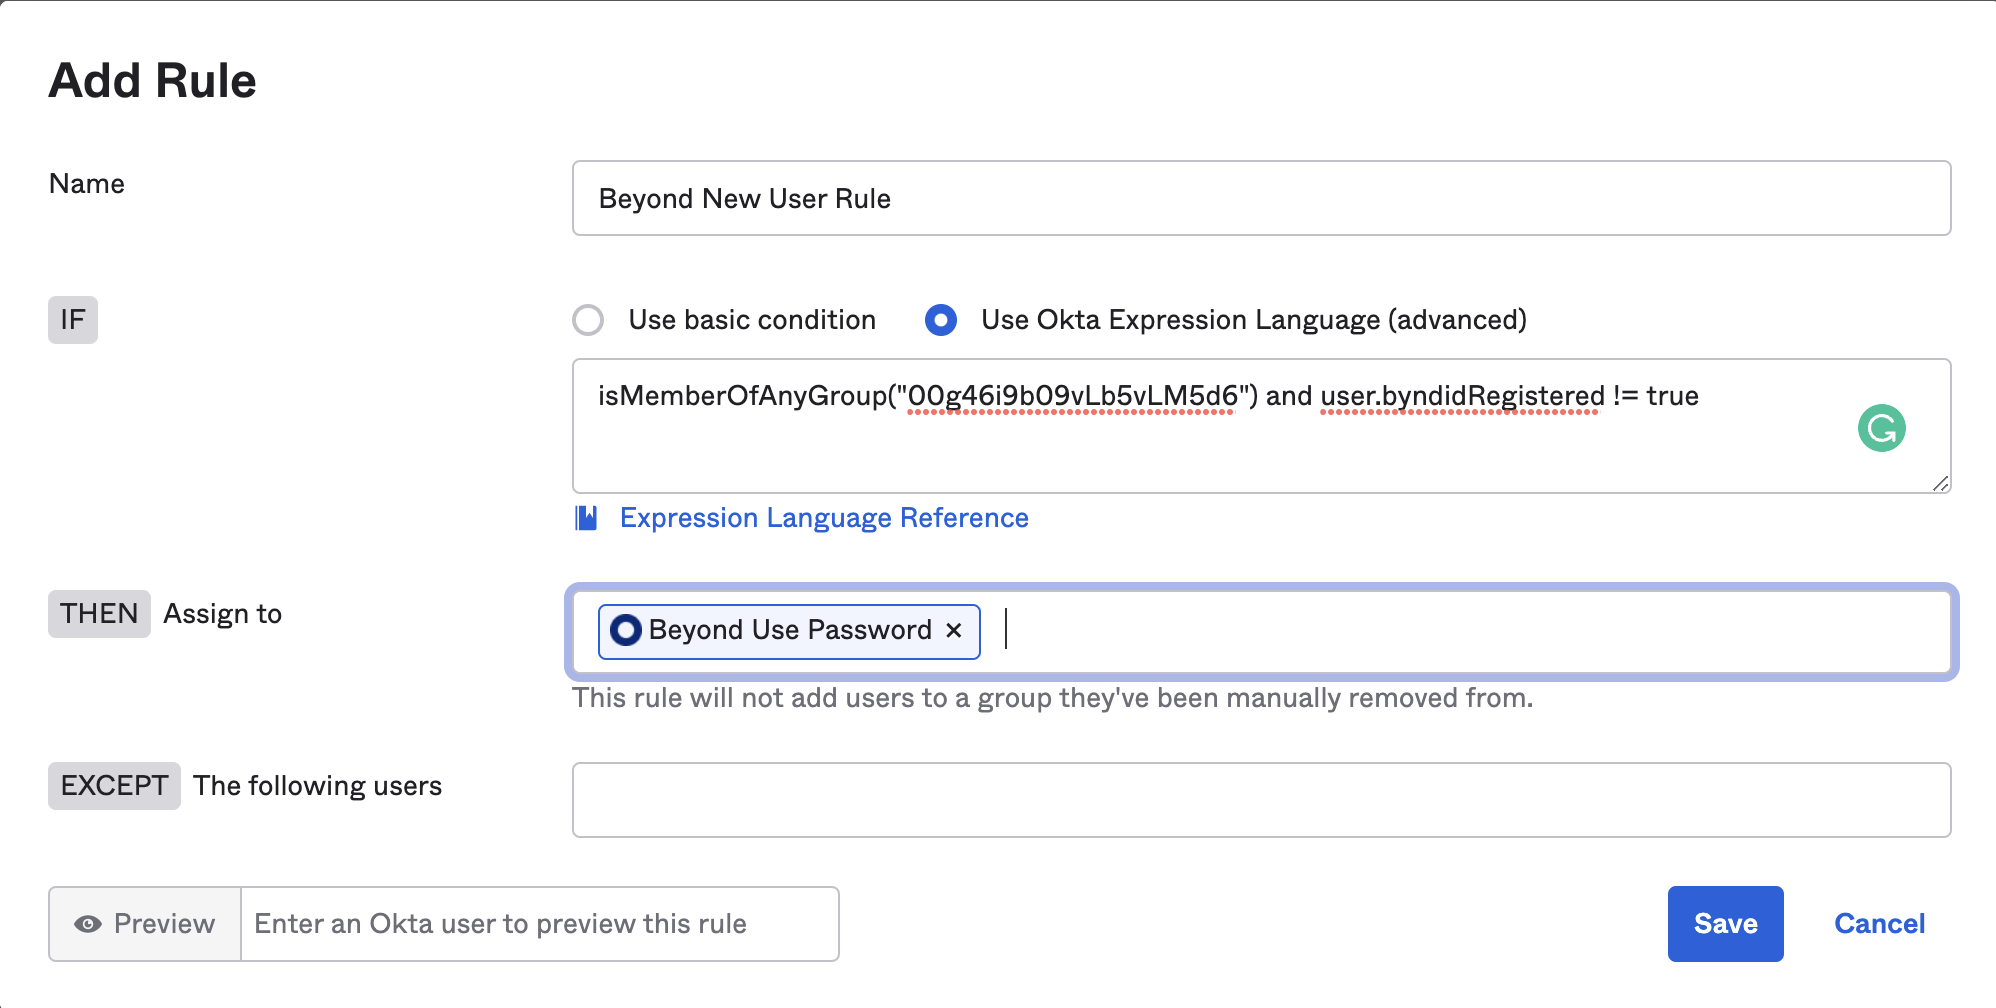Select Use Okta Expression Language radio button

coord(940,320)
